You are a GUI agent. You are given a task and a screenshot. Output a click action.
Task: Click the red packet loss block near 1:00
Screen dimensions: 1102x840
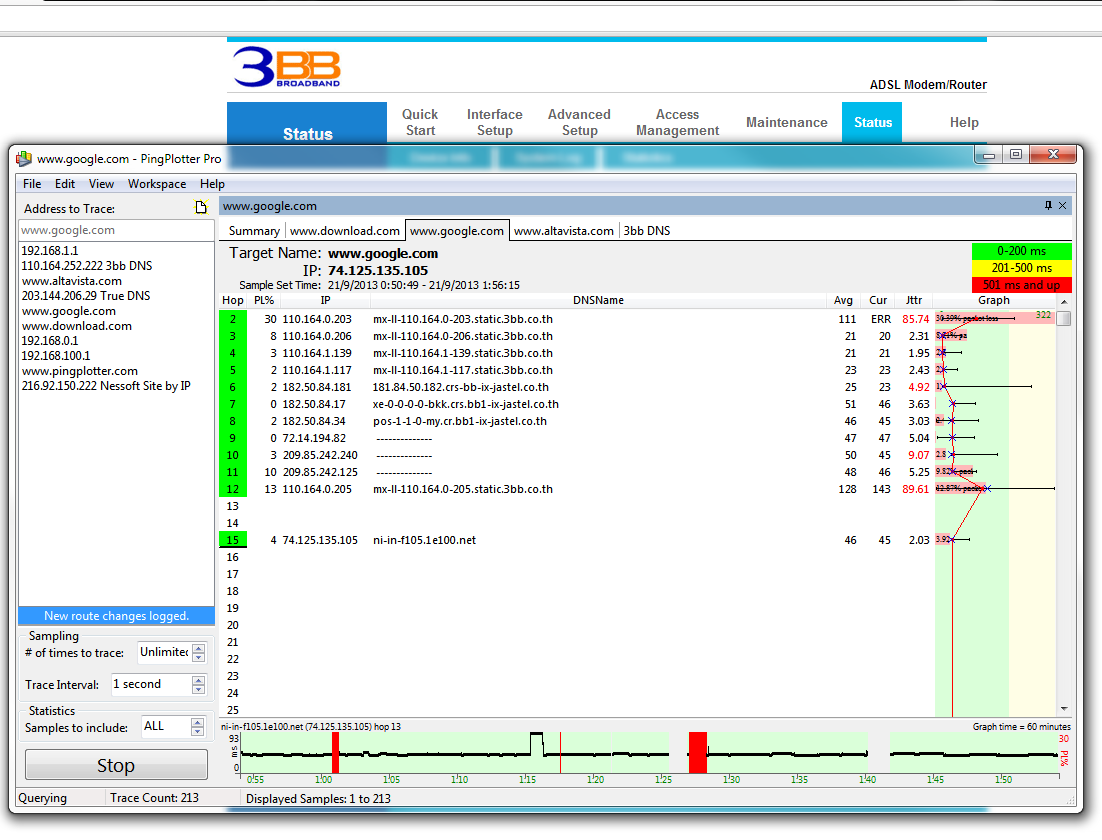335,753
